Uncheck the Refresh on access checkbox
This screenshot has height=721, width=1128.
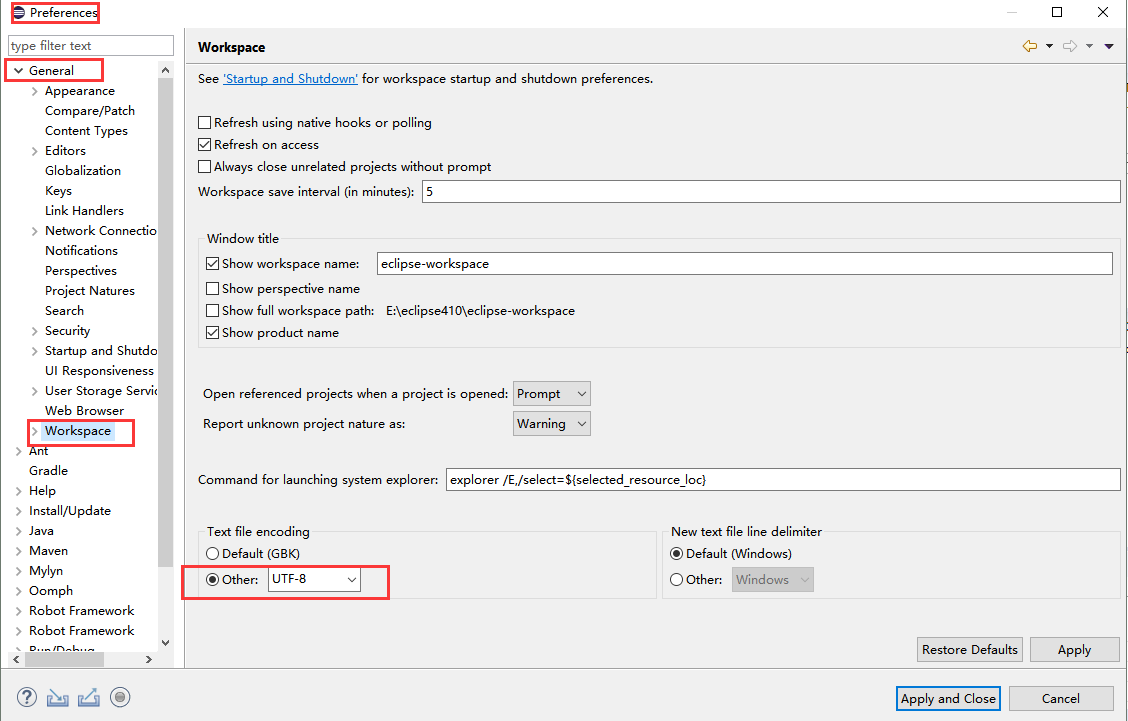pos(205,145)
